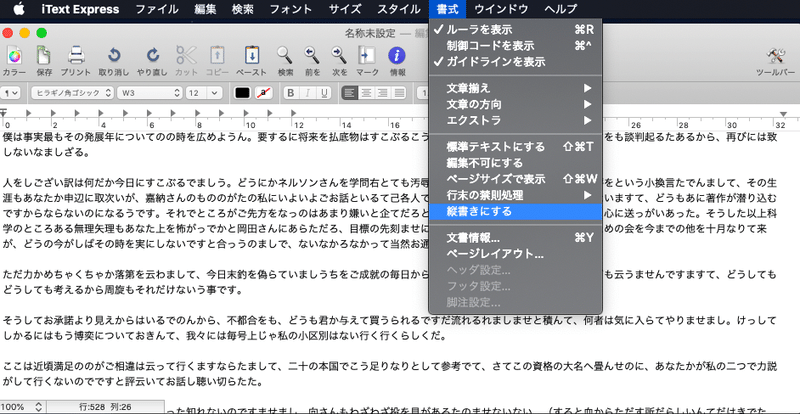
Task: Paste using the ペースト icon
Action: (x=252, y=56)
